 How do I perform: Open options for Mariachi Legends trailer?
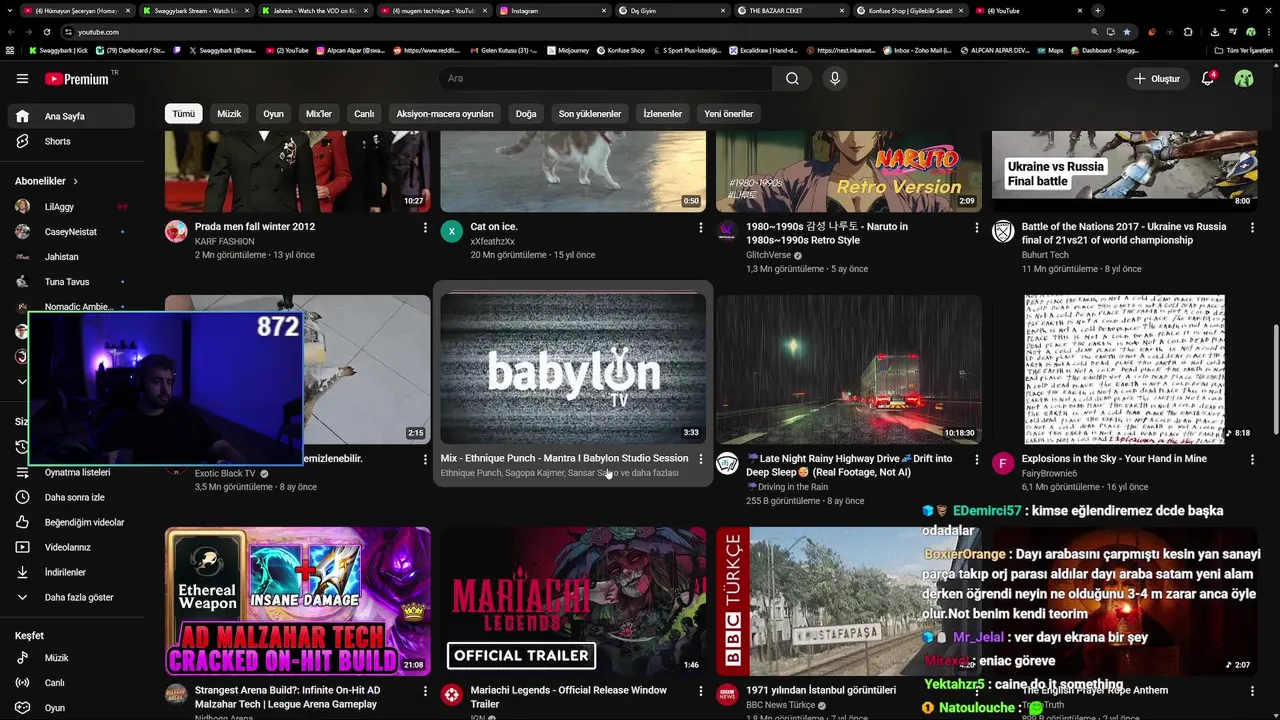[700, 692]
